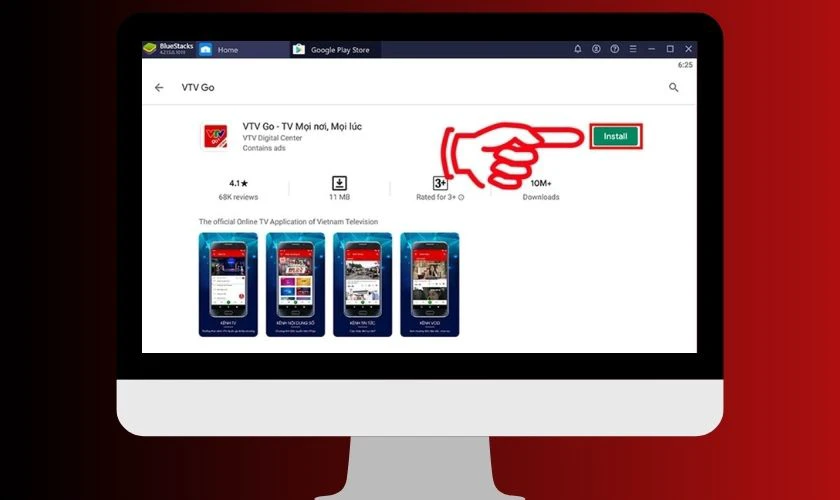Click the download size icon
Viewport: 840px width, 500px height.
point(339,183)
